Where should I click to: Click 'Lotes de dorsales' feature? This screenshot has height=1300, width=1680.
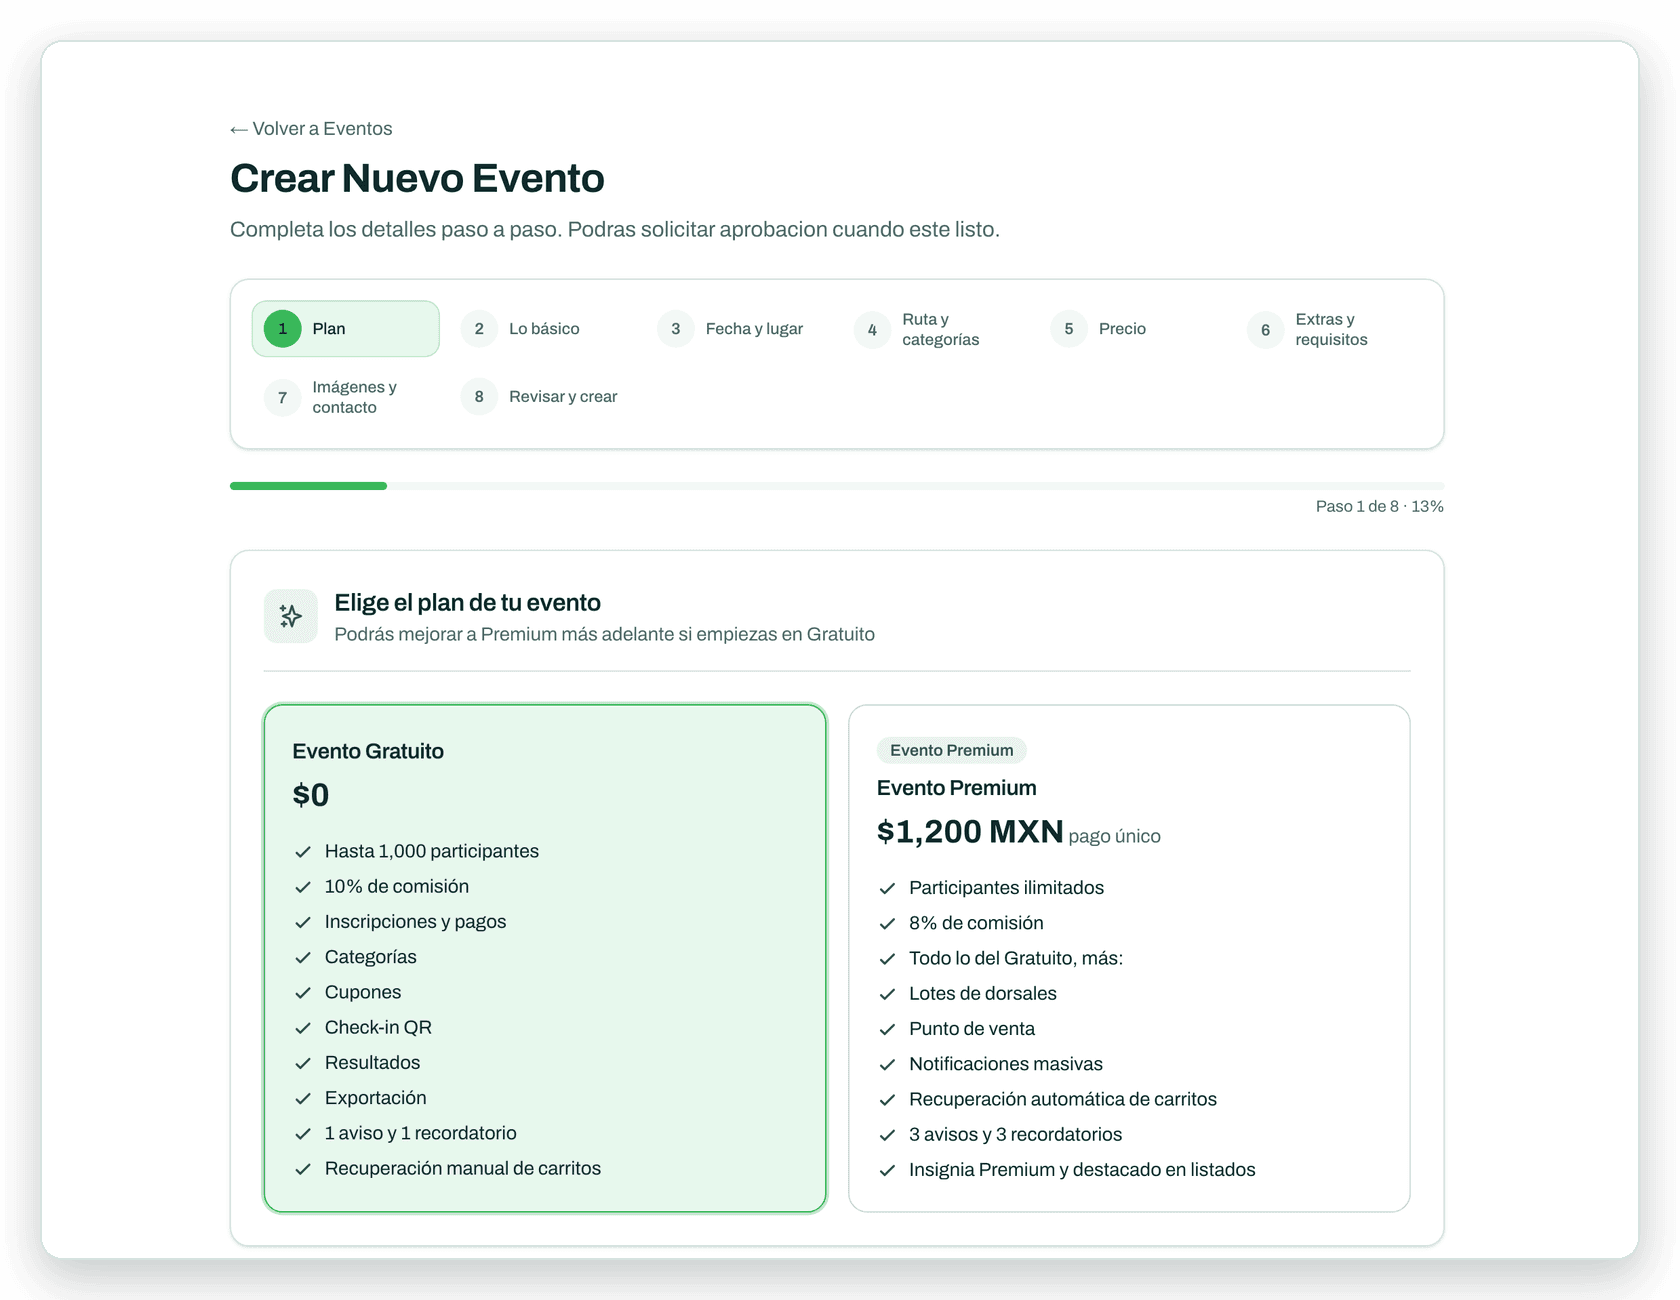983,993
